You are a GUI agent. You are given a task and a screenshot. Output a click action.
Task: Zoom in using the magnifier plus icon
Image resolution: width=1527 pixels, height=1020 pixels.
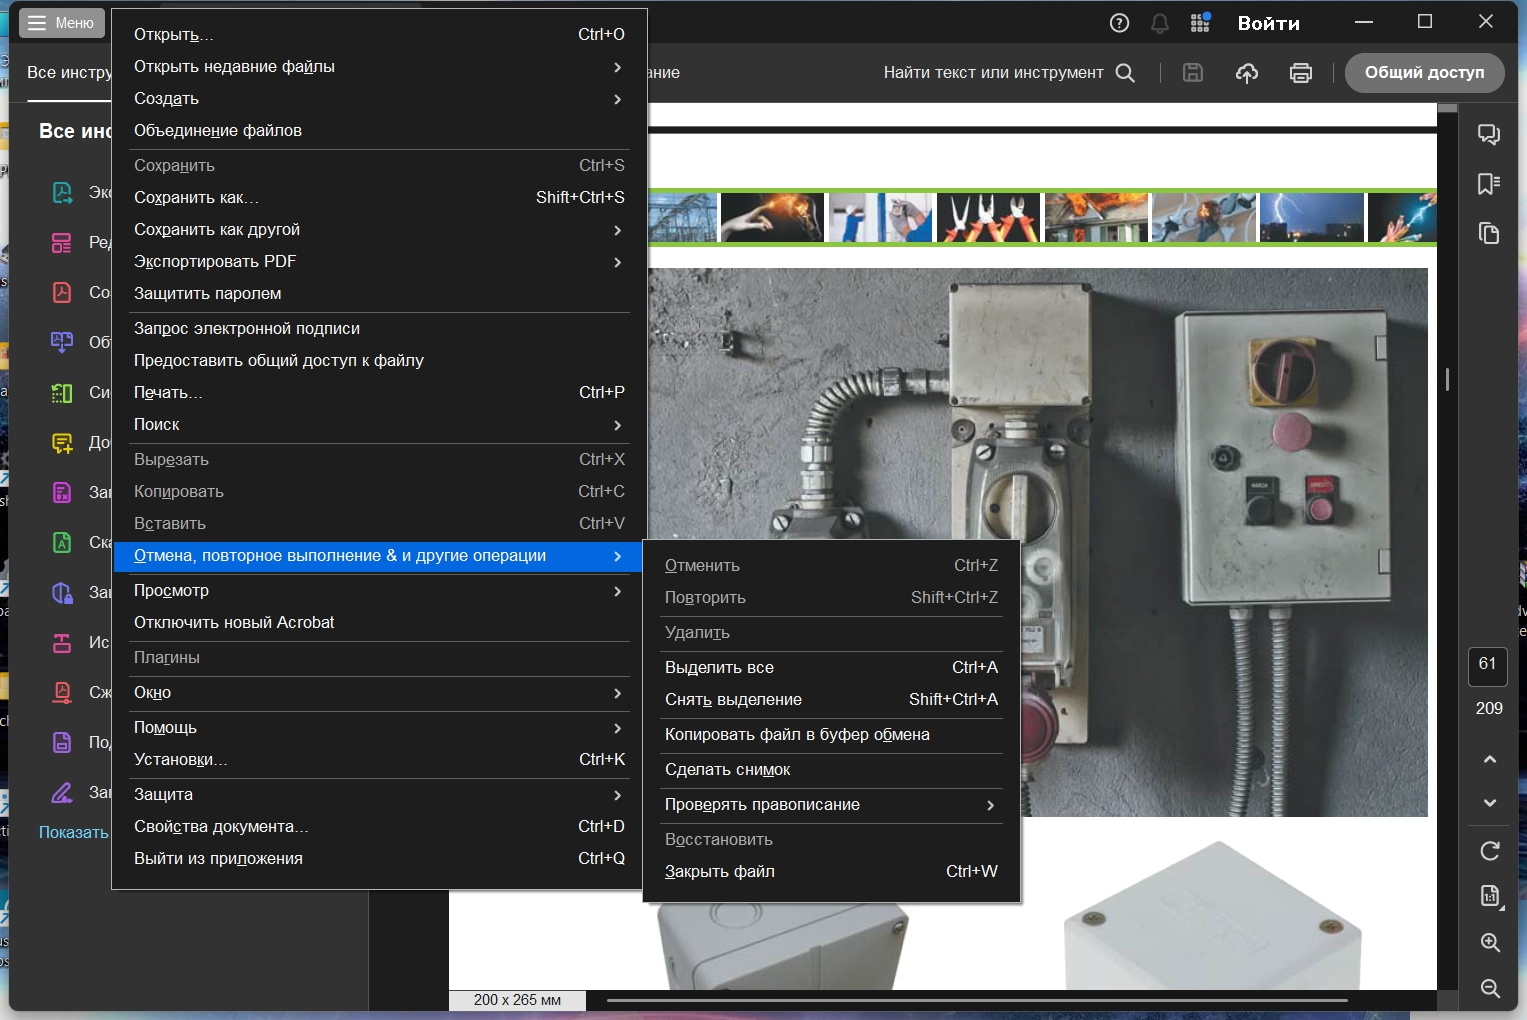click(x=1489, y=942)
